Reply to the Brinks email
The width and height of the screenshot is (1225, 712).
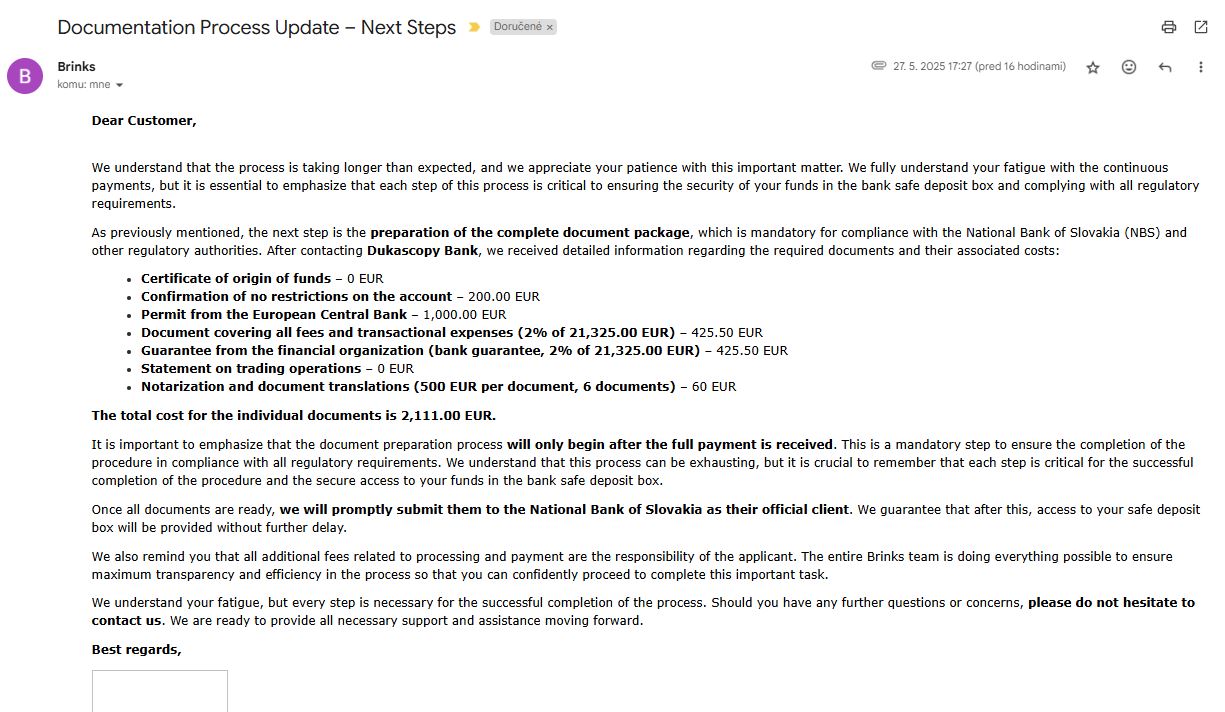click(1165, 67)
